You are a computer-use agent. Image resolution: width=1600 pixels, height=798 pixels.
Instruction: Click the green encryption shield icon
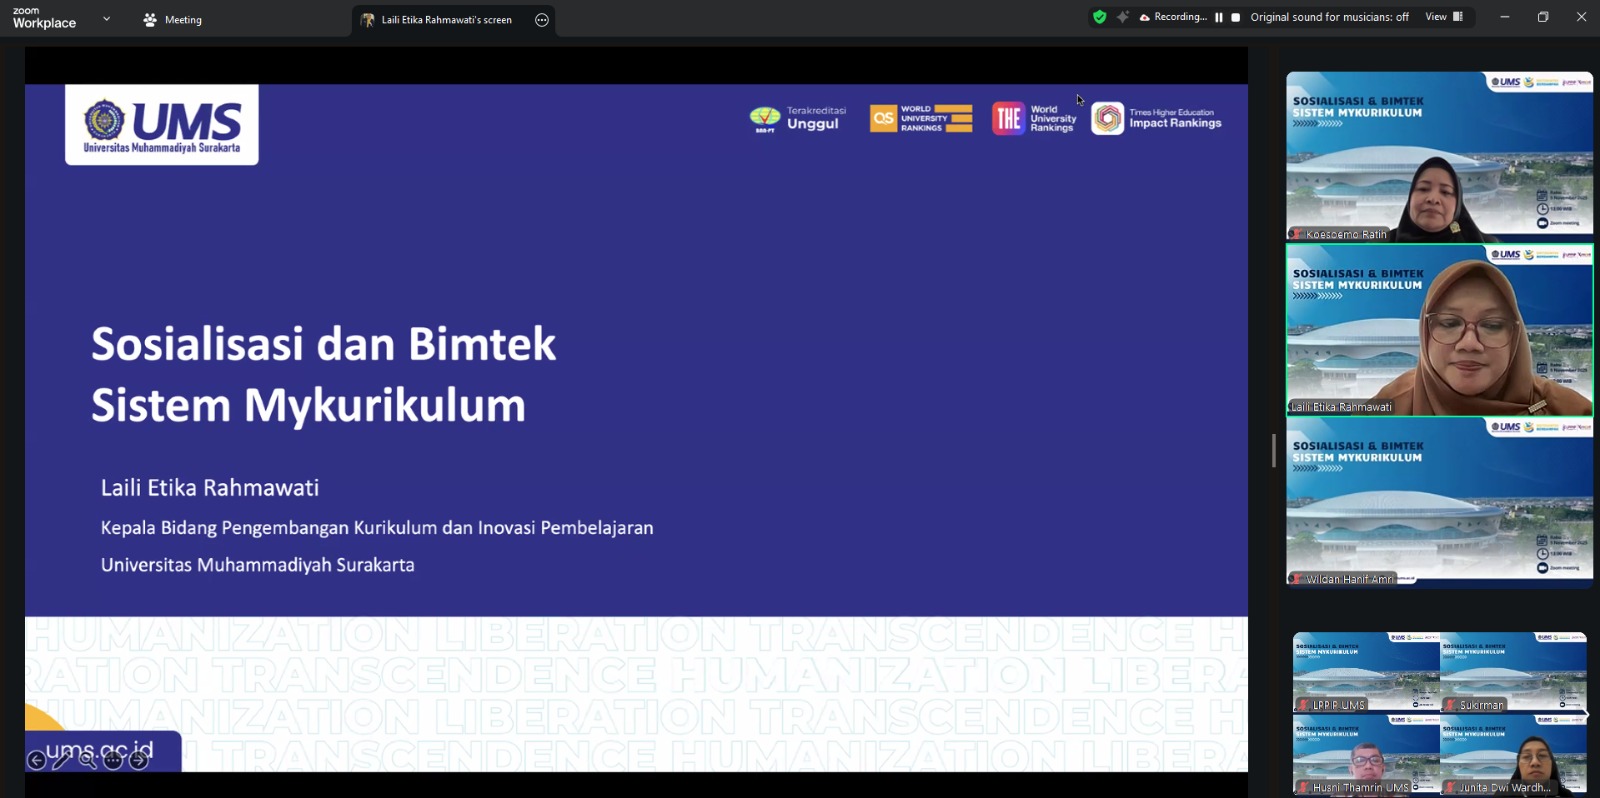tap(1100, 17)
